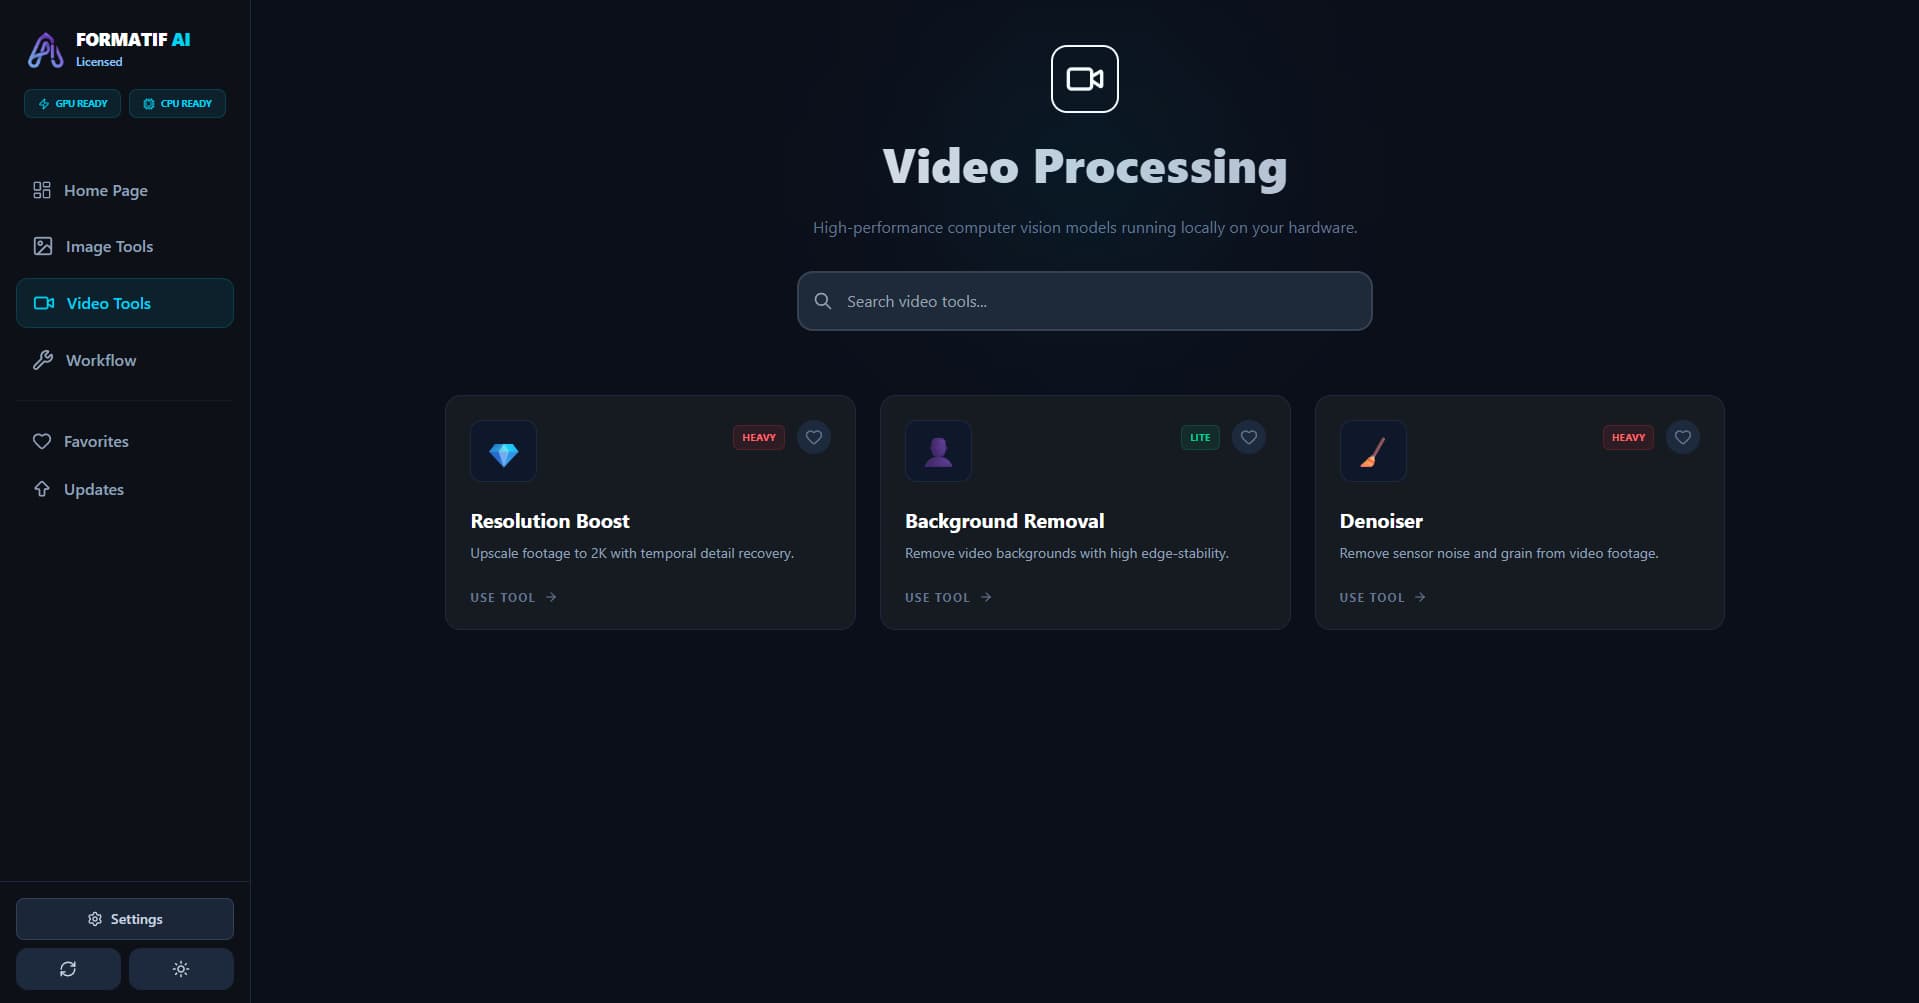Click the Licensed label under the logo
The image size is (1919, 1003).
click(99, 62)
